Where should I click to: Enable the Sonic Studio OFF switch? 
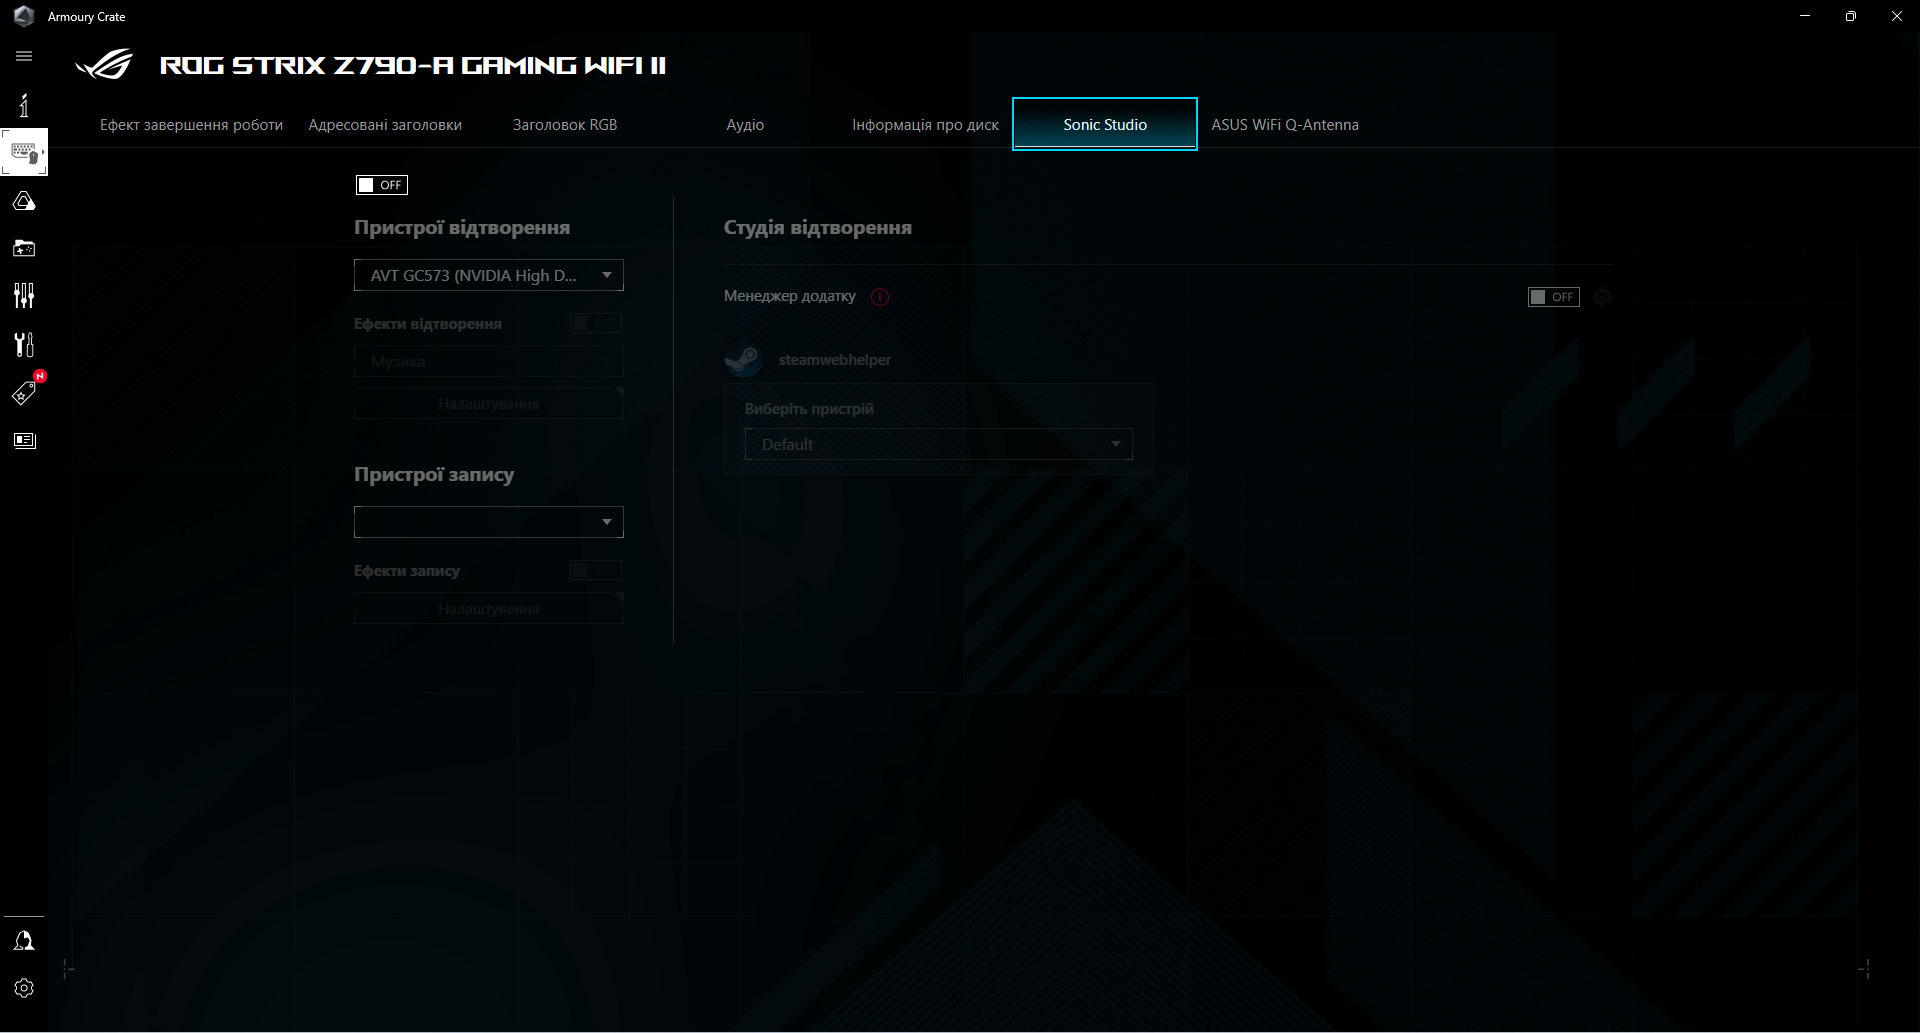click(x=381, y=185)
